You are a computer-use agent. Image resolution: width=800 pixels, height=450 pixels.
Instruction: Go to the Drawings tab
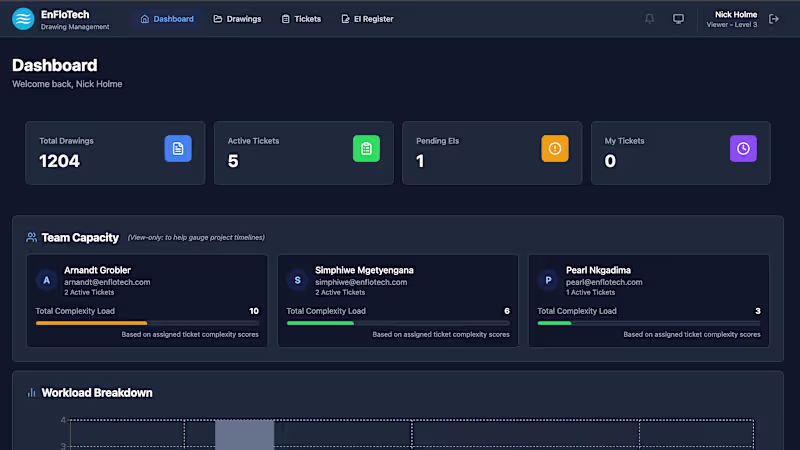pos(237,19)
